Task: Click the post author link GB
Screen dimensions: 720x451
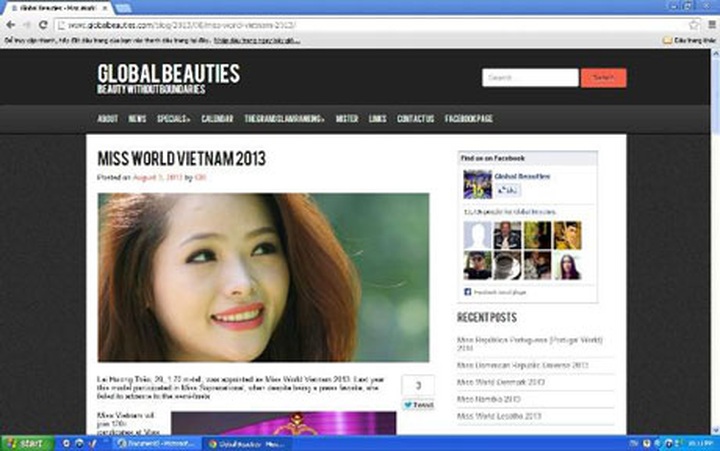Action: (x=200, y=177)
